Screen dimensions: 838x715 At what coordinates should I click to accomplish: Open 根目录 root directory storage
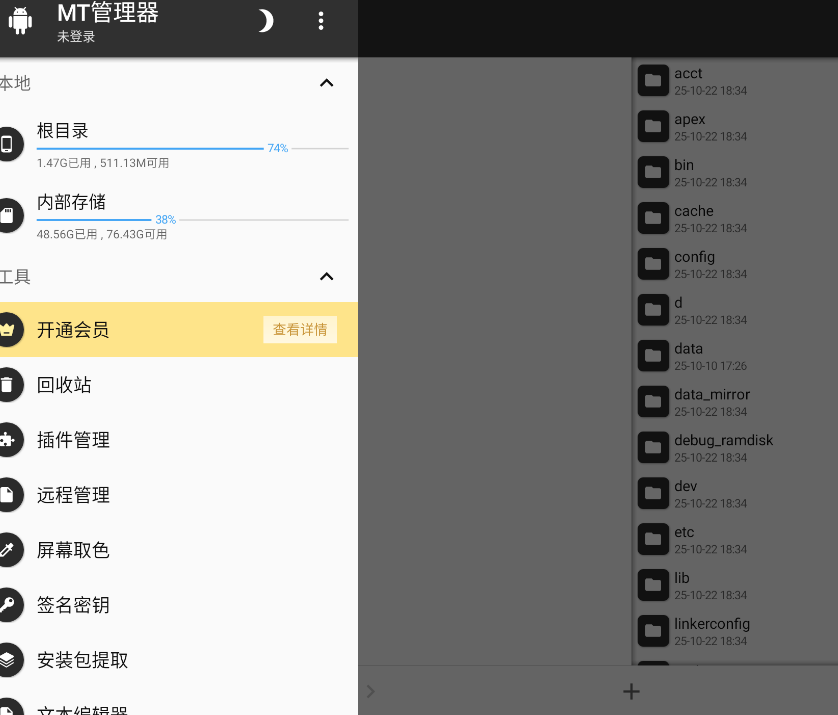click(63, 131)
